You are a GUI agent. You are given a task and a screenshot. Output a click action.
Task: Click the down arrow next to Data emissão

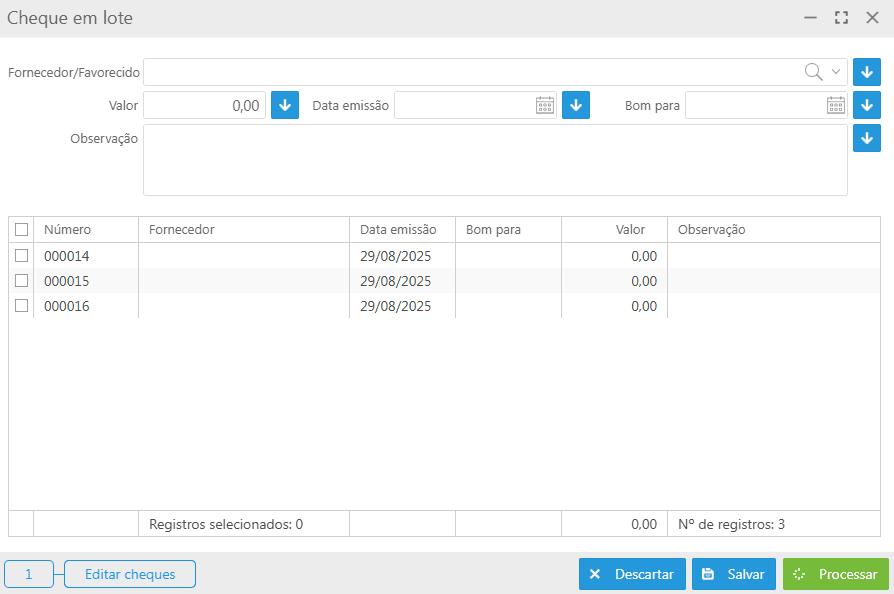coord(576,105)
